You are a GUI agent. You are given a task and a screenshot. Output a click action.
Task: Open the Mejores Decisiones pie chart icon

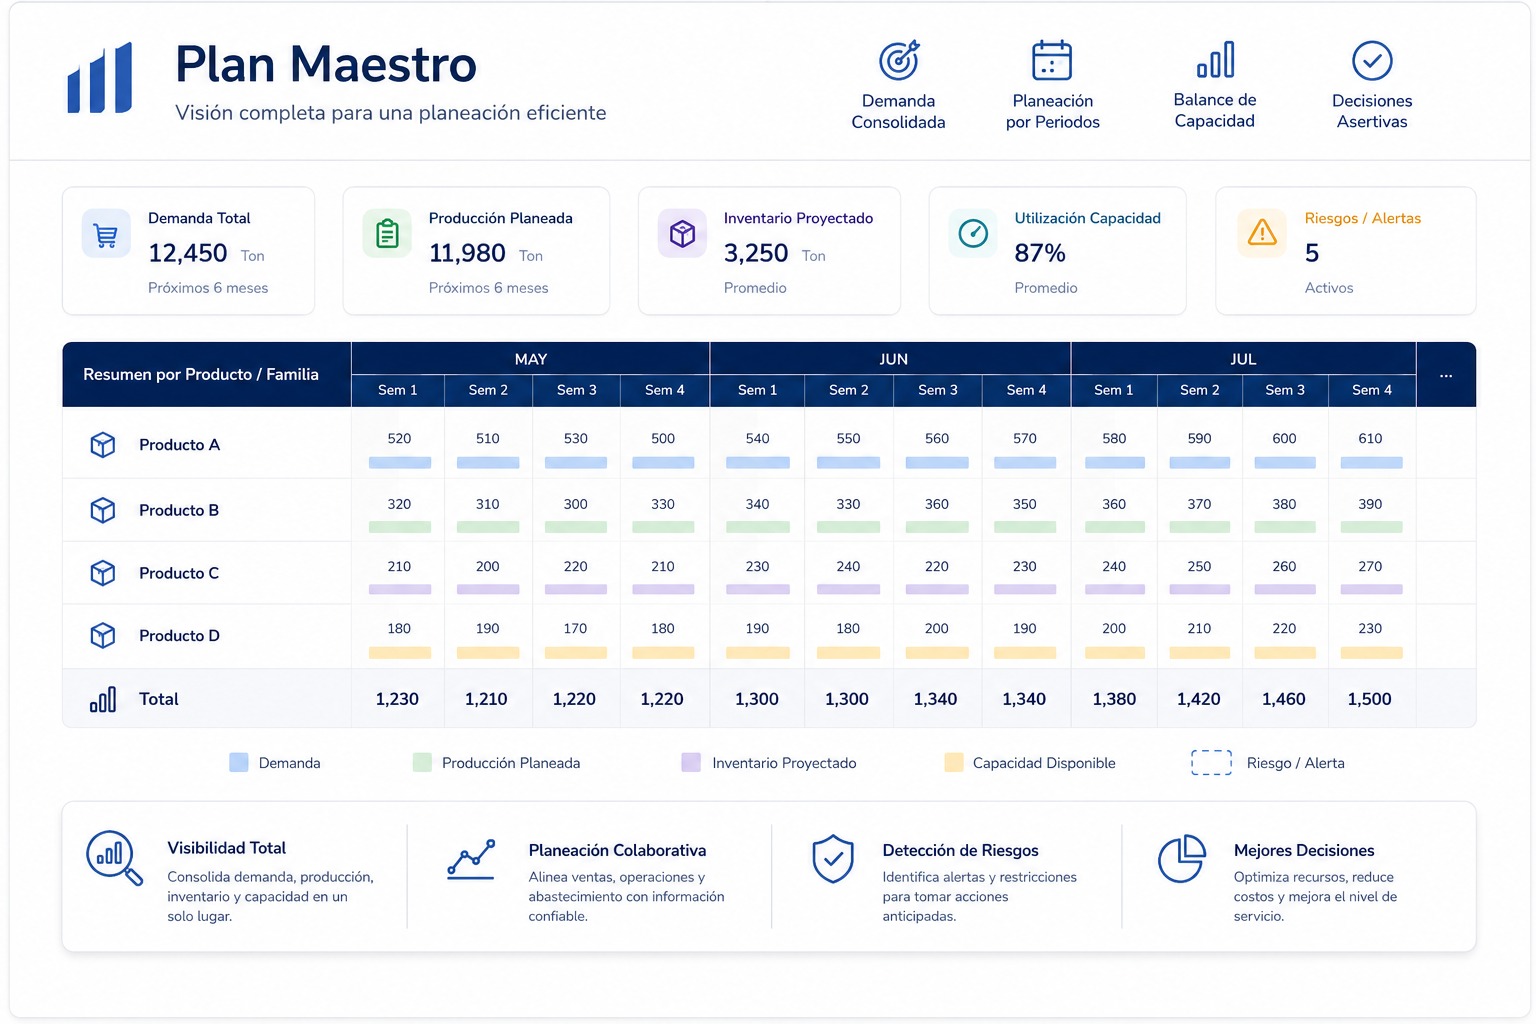pyautogui.click(x=1181, y=859)
